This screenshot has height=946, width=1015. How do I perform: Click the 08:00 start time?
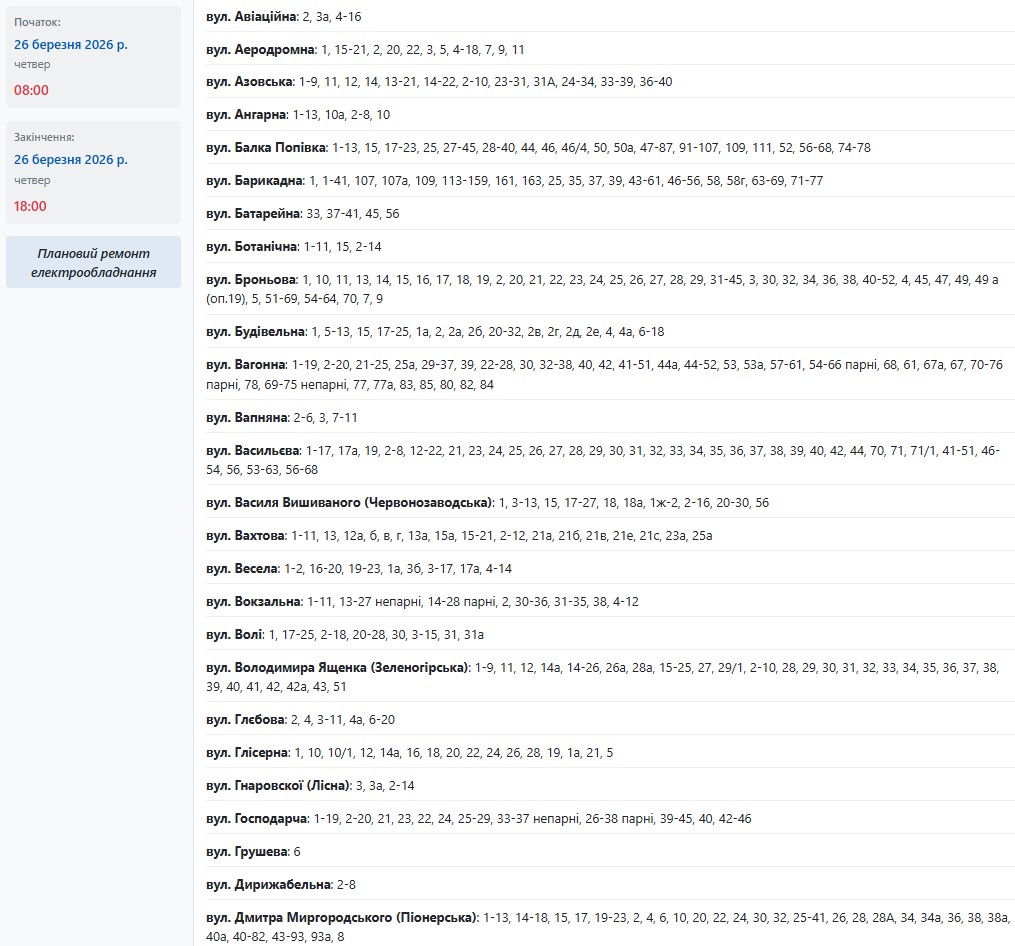[x=31, y=90]
